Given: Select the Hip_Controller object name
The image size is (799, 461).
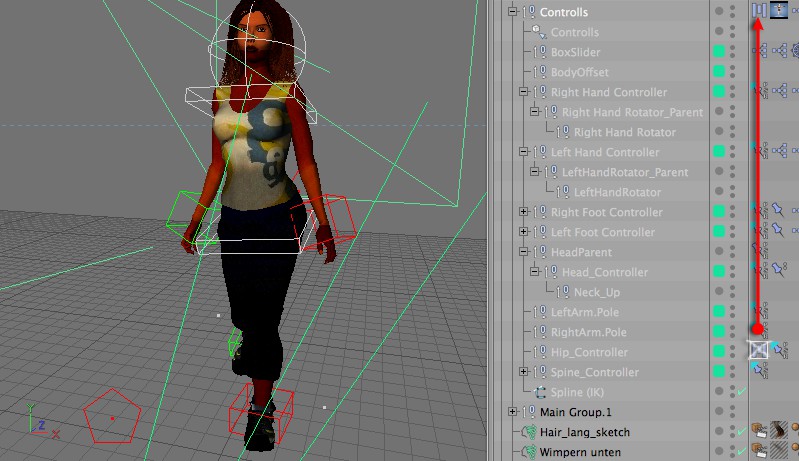Looking at the screenshot, I should point(589,352).
